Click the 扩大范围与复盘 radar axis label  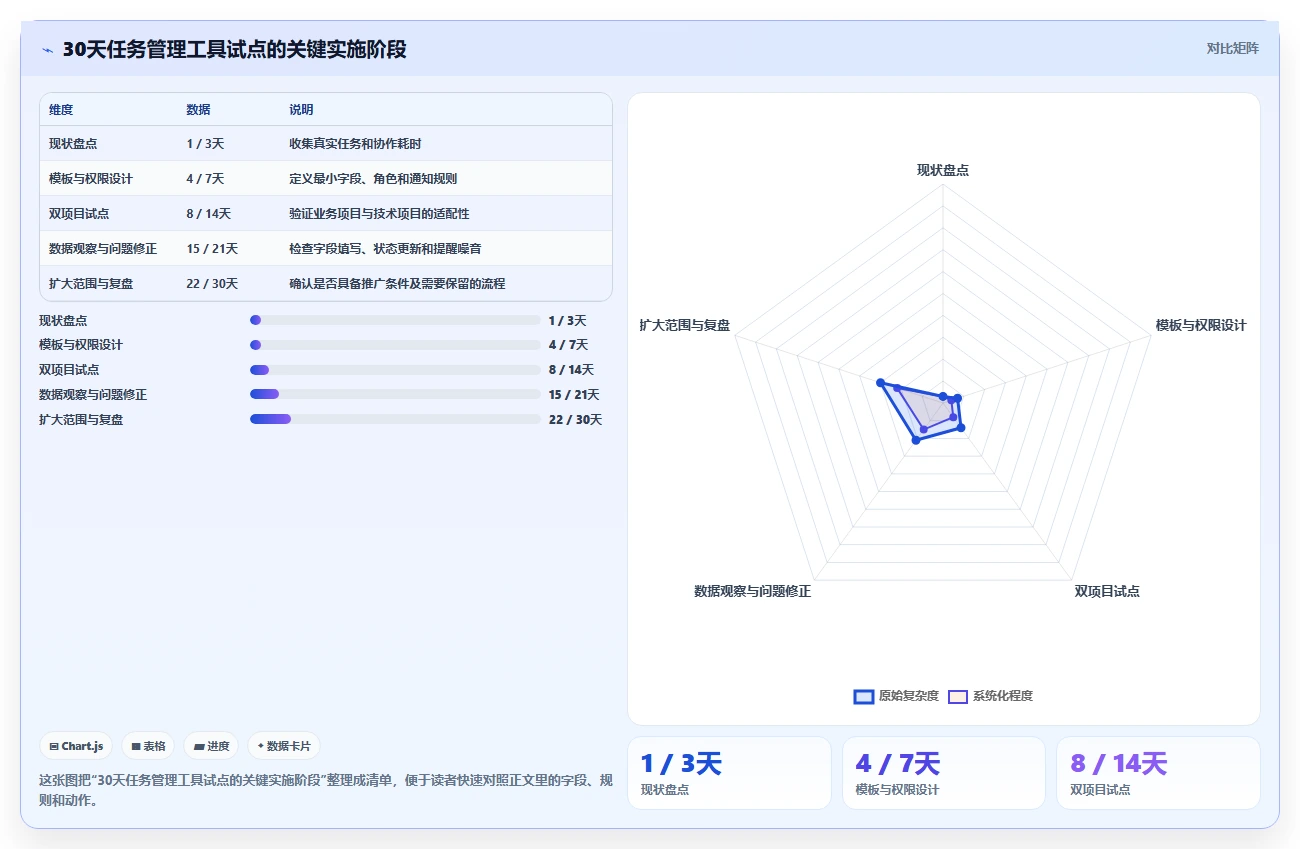685,326
